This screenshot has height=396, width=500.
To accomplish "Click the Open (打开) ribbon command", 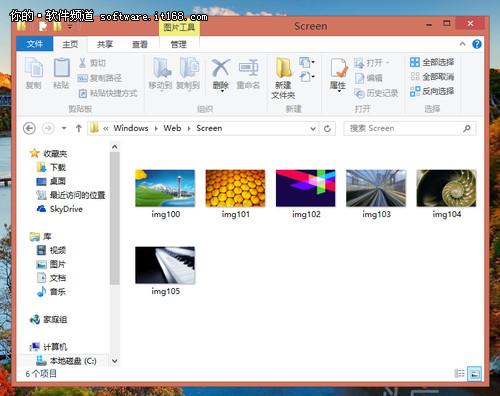I will pos(372,63).
